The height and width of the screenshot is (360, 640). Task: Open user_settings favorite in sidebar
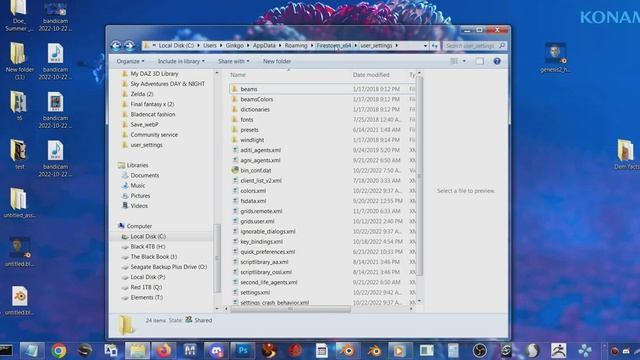pos(146,145)
